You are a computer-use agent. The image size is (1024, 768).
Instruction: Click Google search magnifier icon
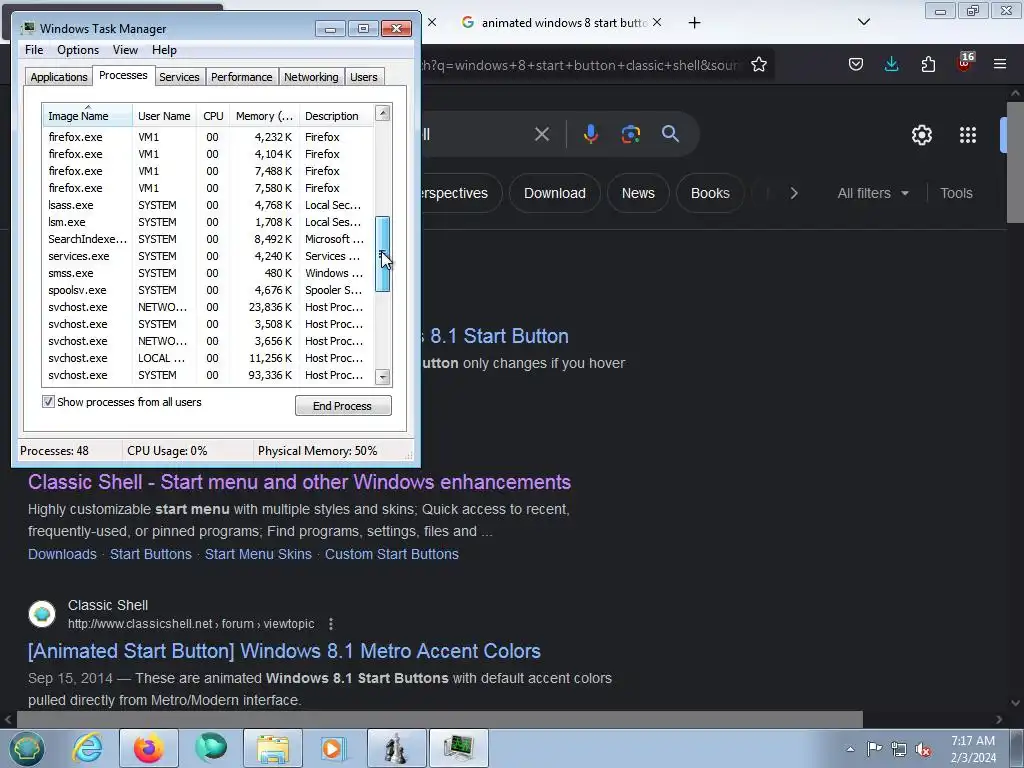pyautogui.click(x=670, y=135)
